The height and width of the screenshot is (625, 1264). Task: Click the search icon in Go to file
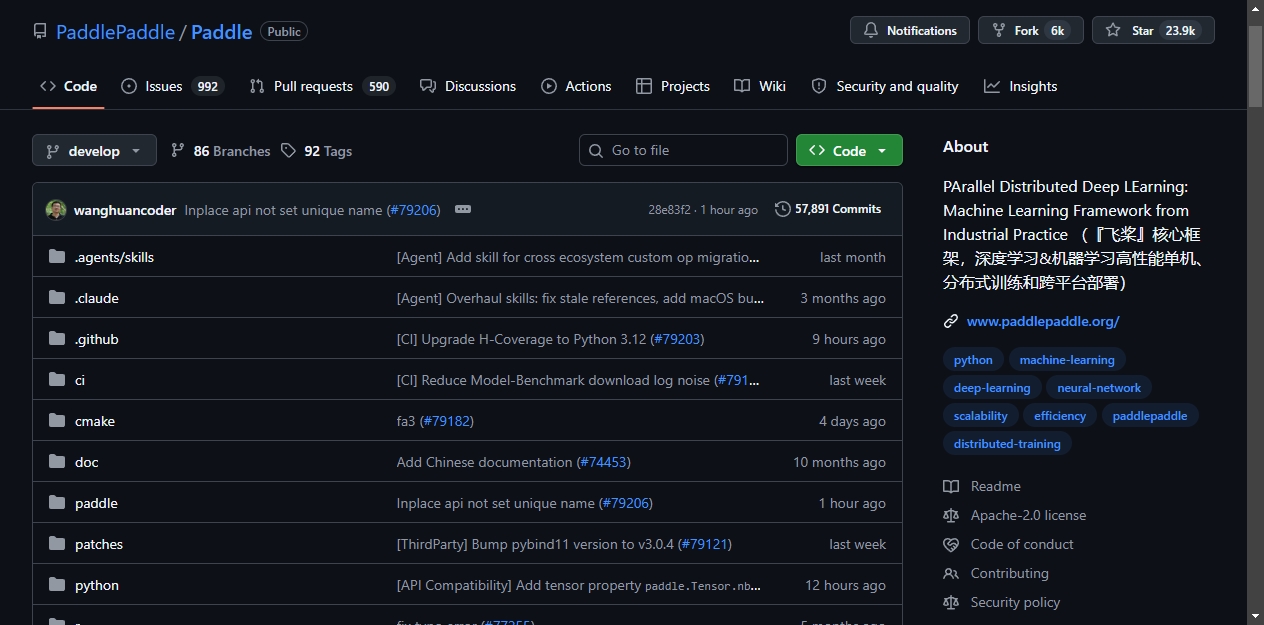[x=596, y=150]
